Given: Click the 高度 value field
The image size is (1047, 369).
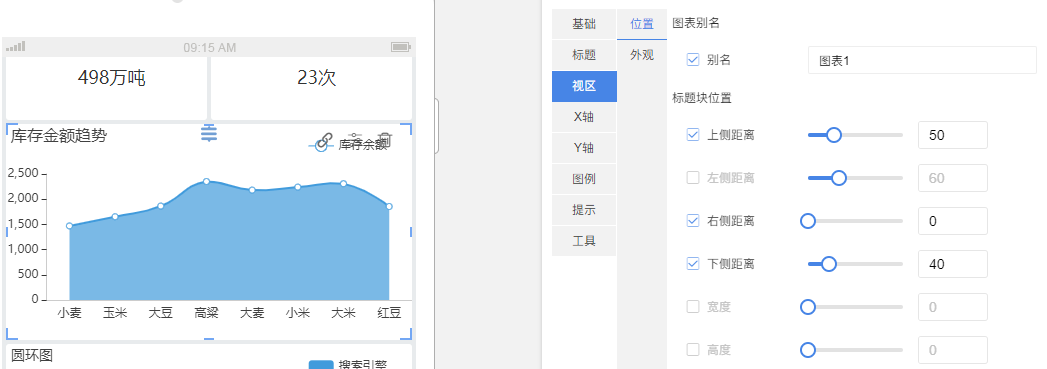Looking at the screenshot, I should 953,350.
